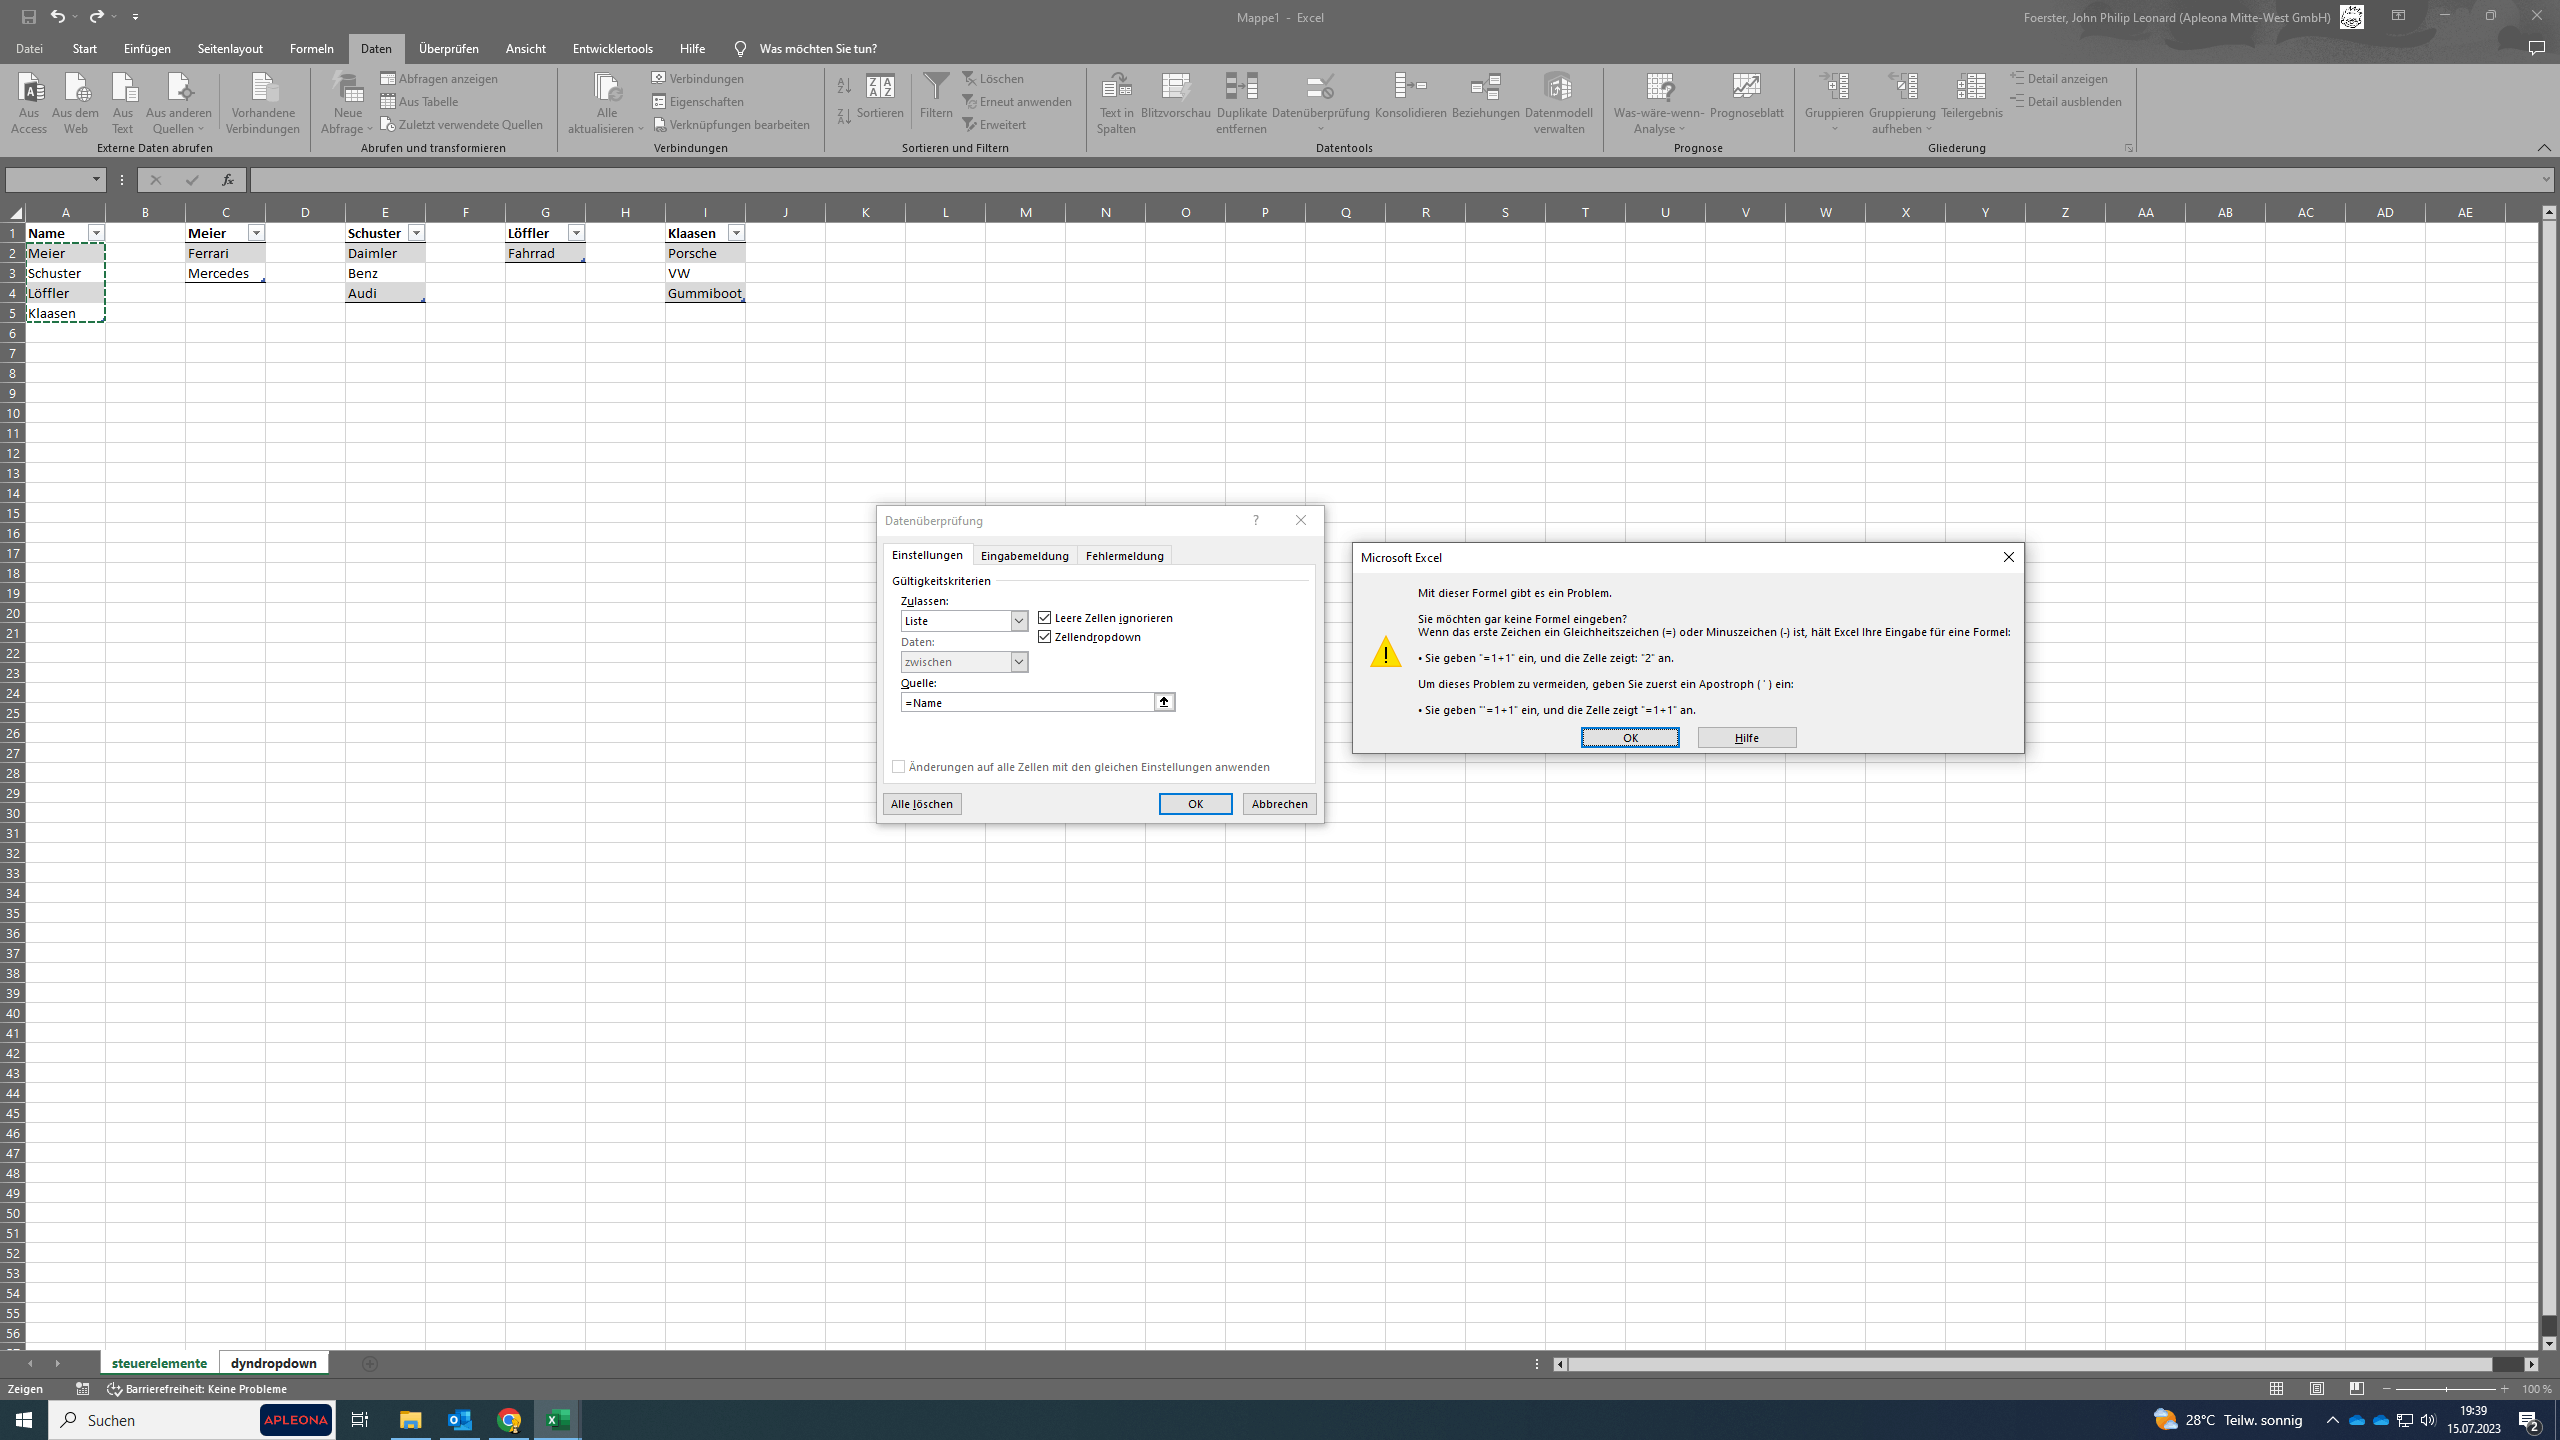Click sort ascending A-Z icon

[x=844, y=86]
